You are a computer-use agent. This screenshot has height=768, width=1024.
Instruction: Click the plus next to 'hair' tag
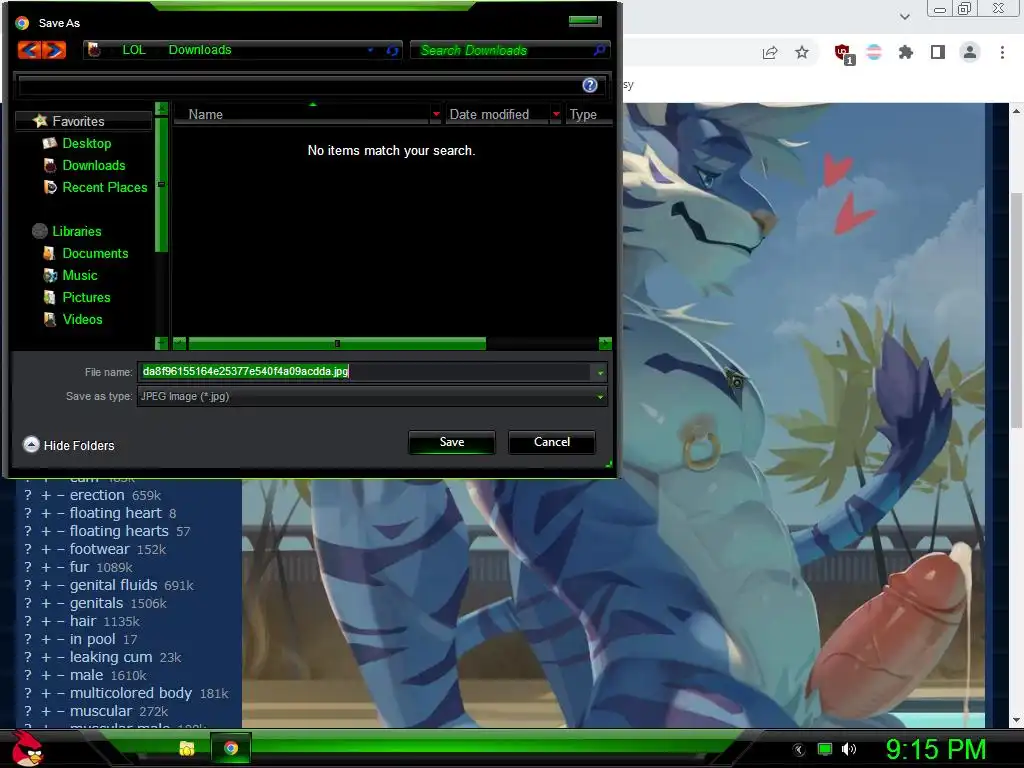46,622
